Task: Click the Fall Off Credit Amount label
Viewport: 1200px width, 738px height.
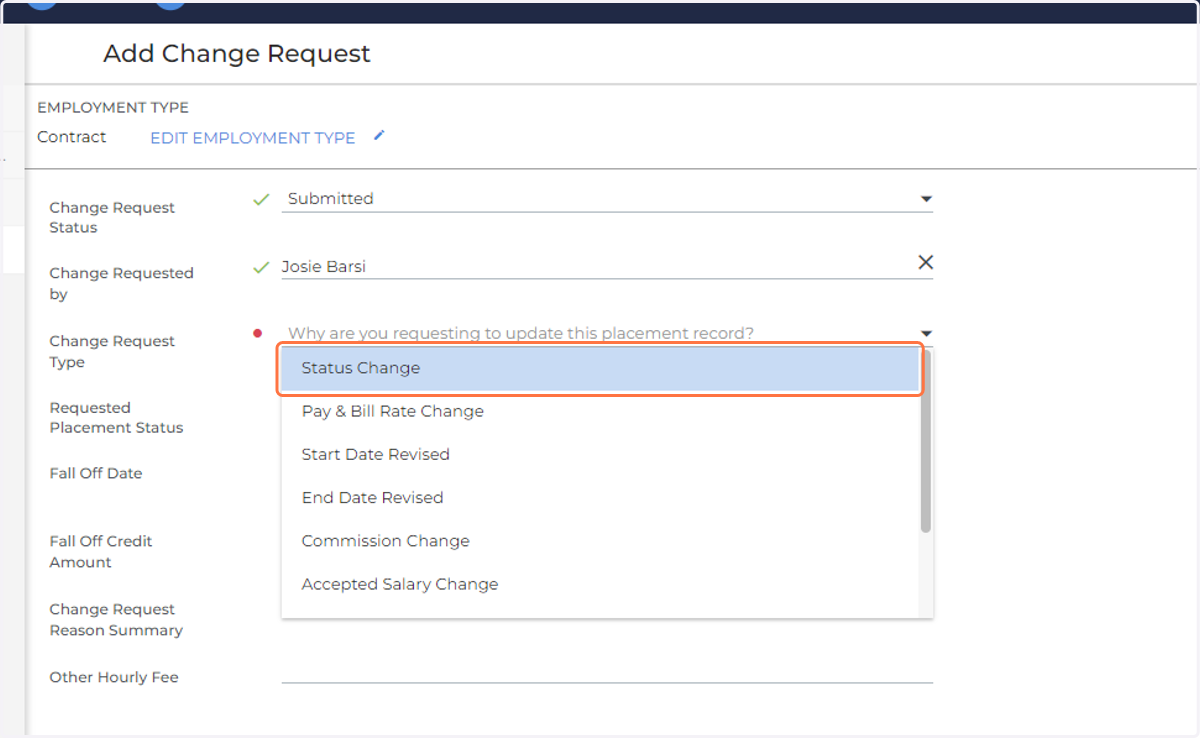Action: click(x=101, y=551)
